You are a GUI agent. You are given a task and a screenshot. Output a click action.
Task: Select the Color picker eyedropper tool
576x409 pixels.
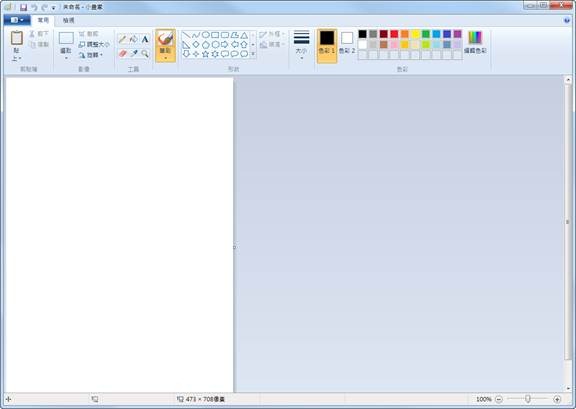pos(134,54)
